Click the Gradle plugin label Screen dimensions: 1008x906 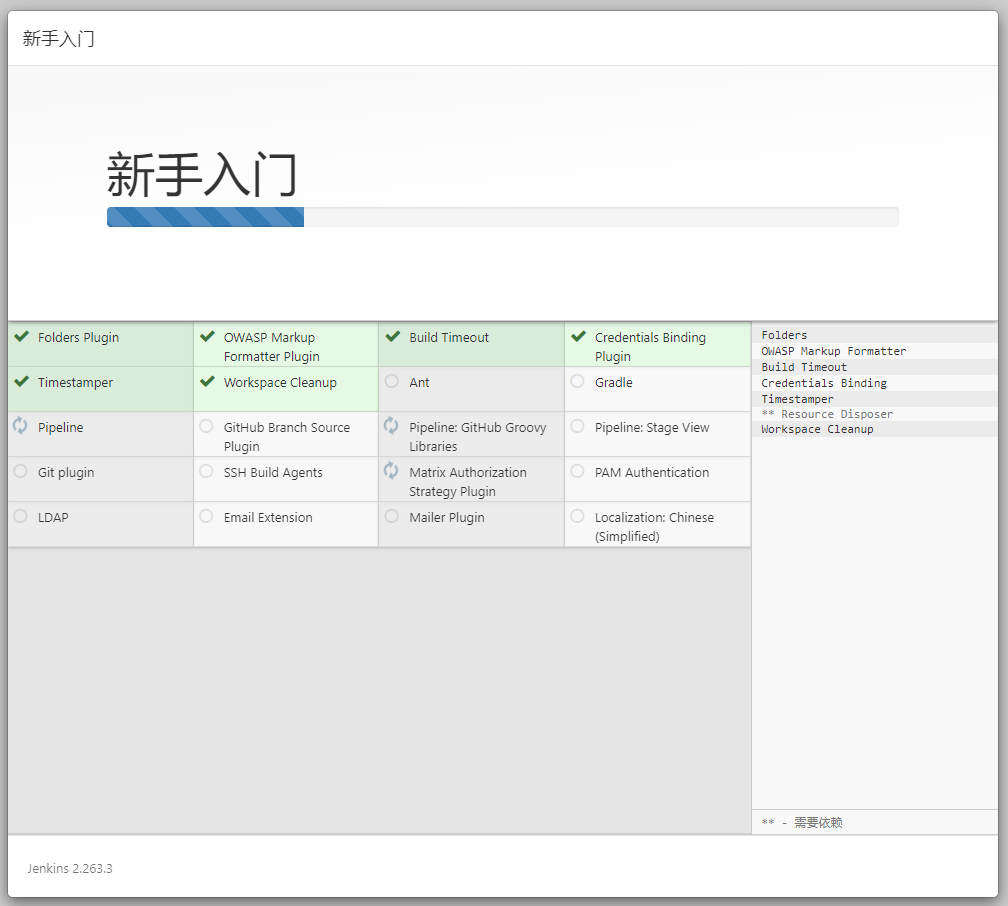point(613,383)
